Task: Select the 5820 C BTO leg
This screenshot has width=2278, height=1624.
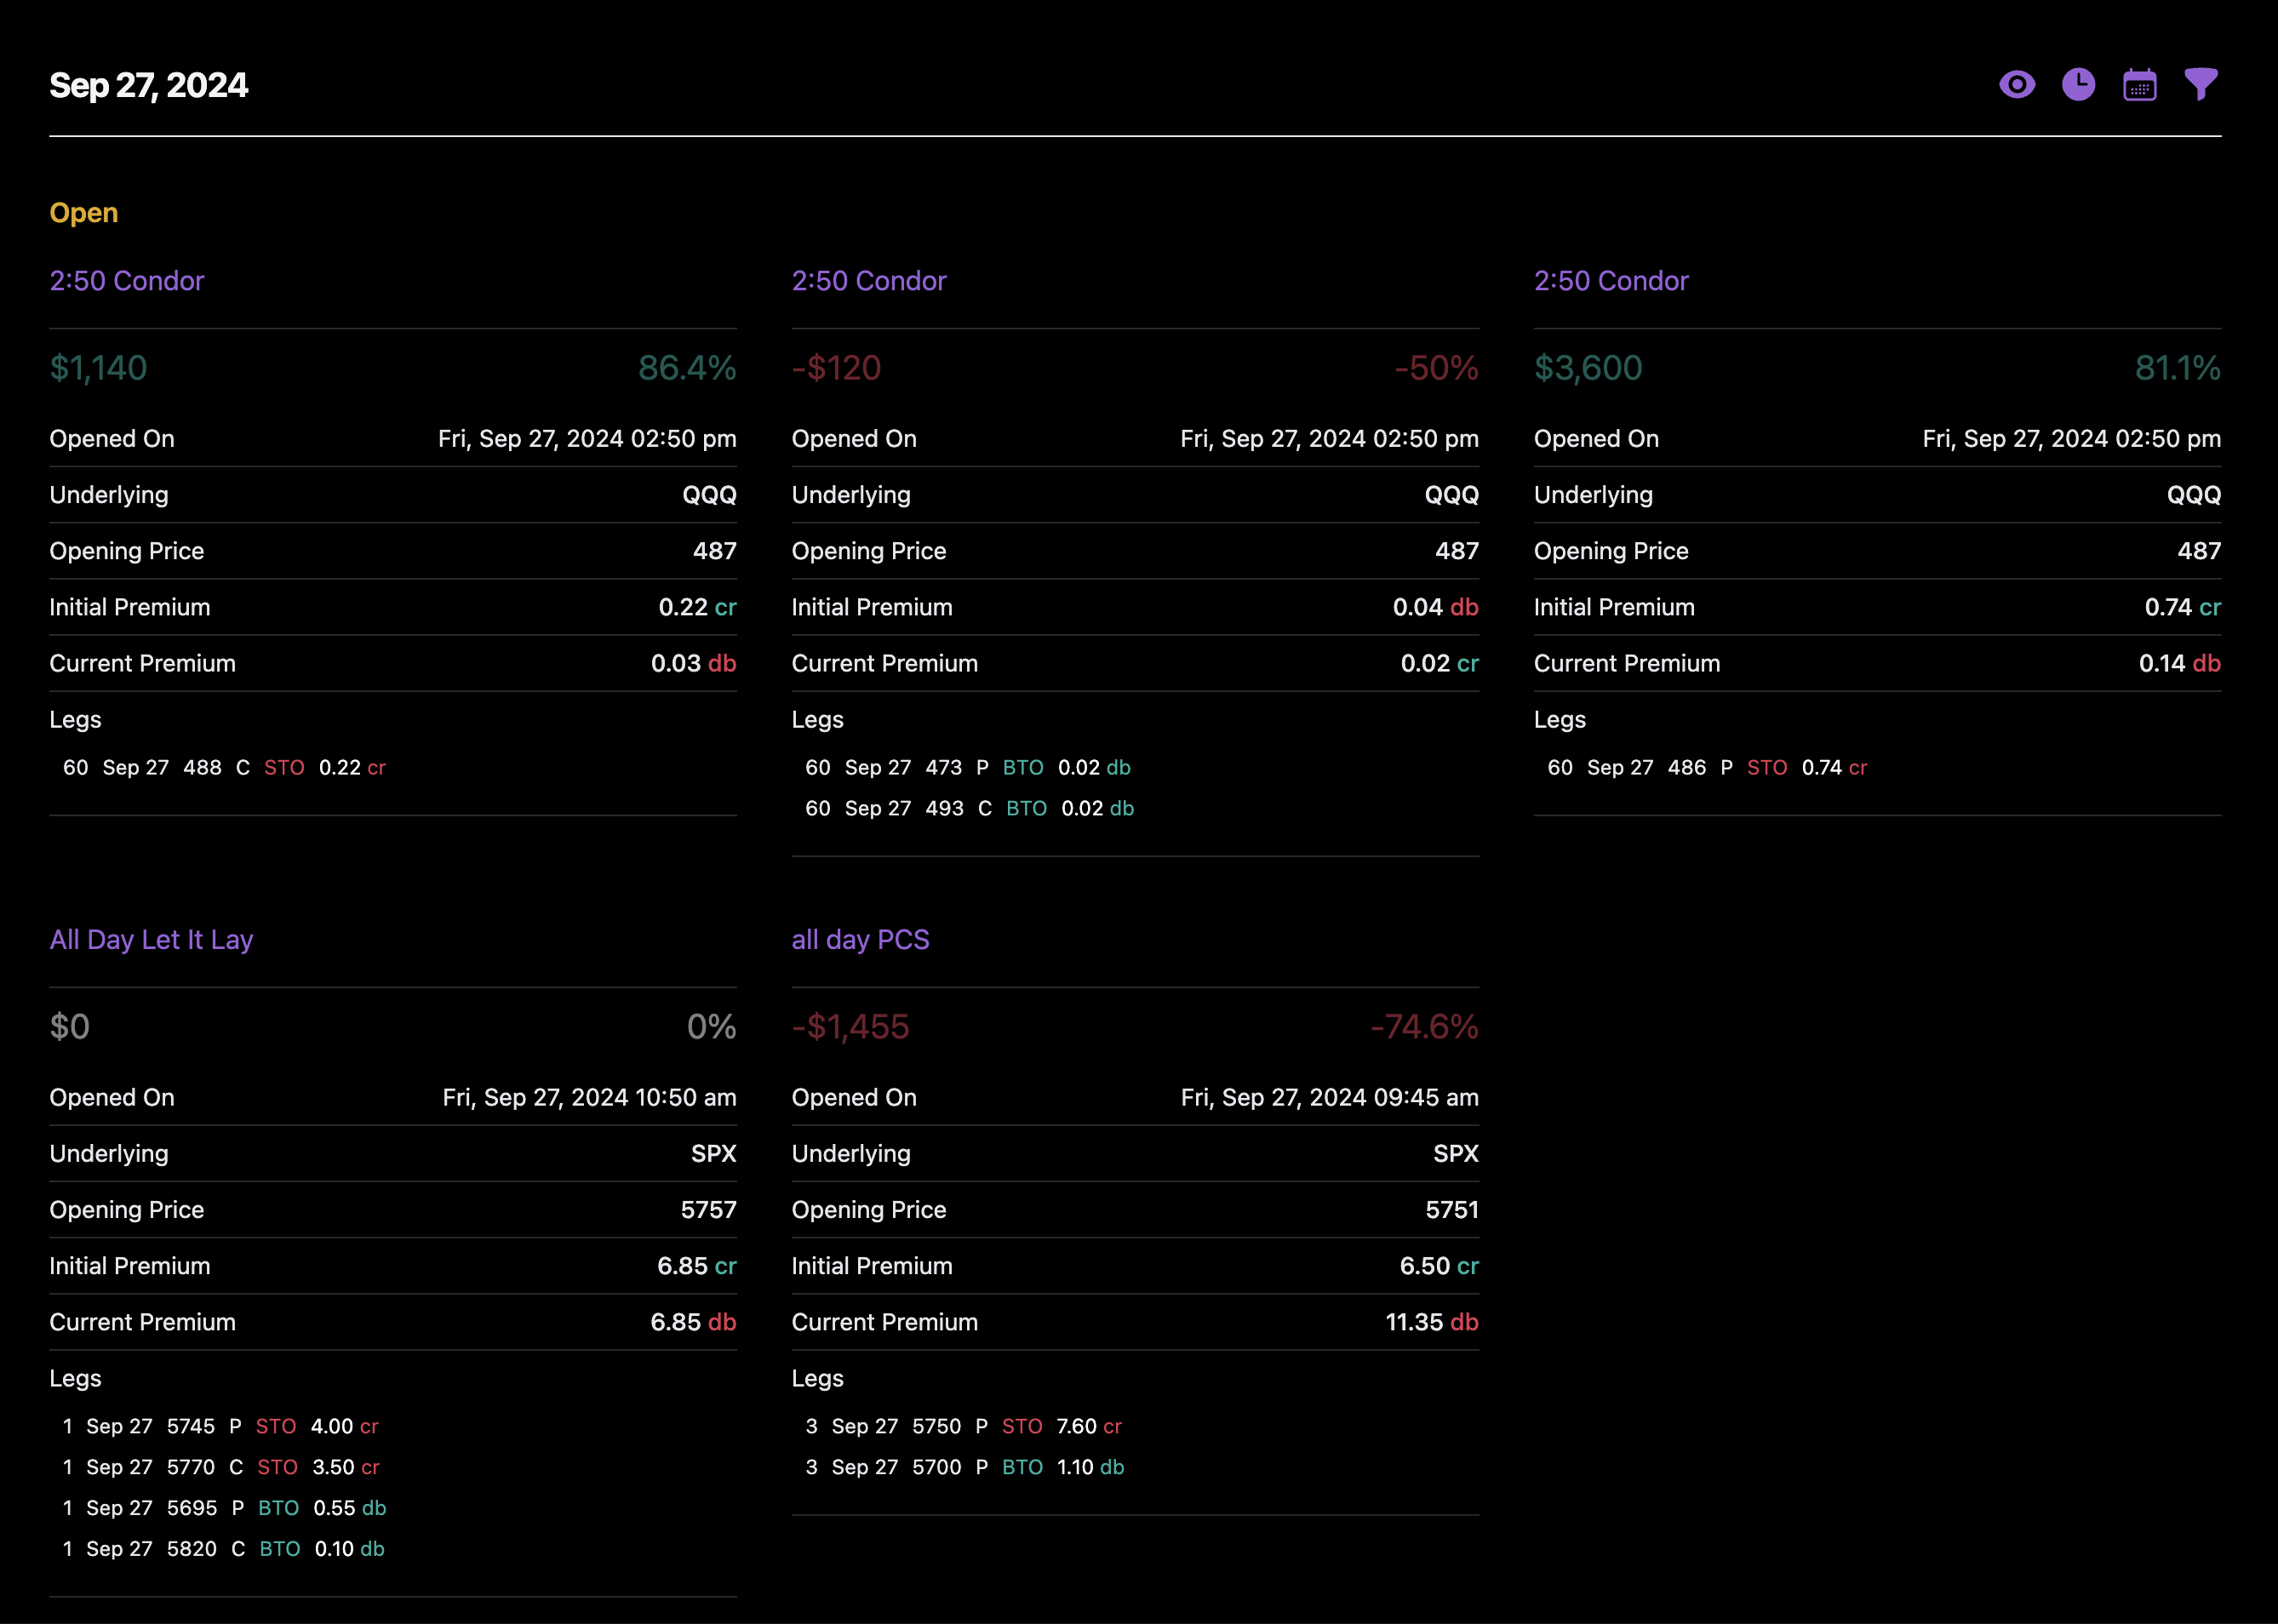Action: point(223,1549)
